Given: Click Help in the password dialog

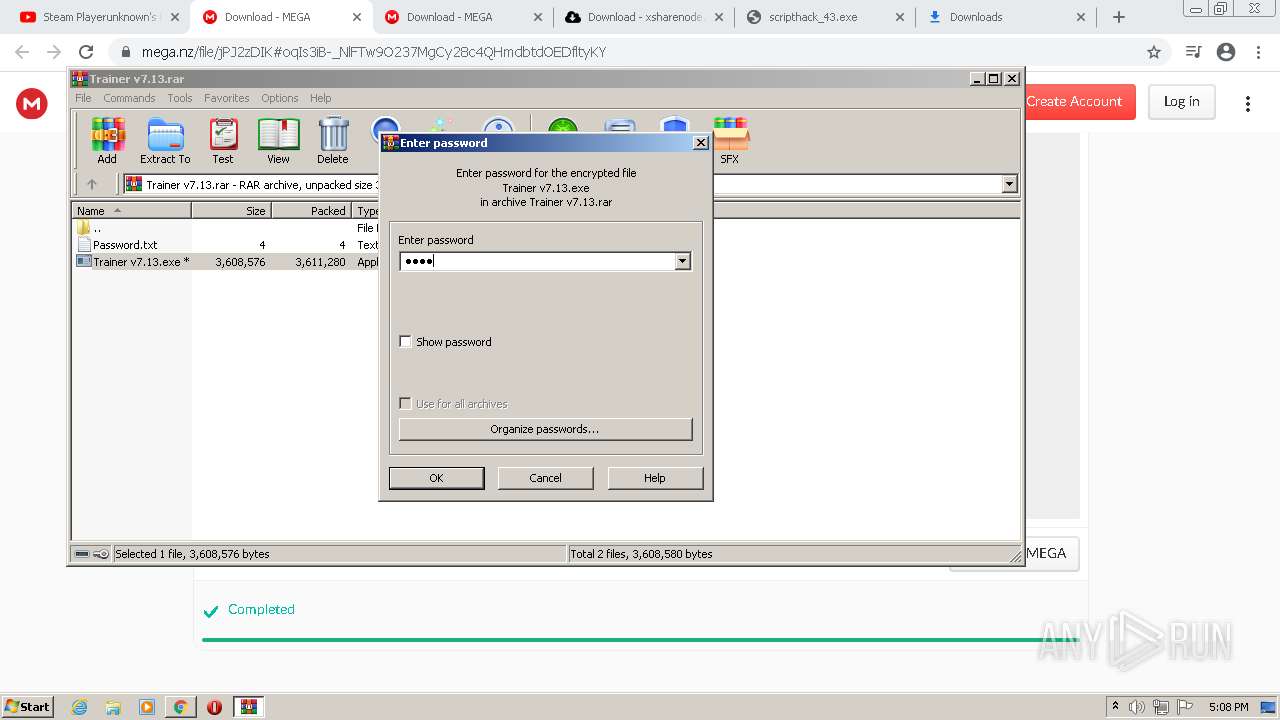Looking at the screenshot, I should [655, 478].
